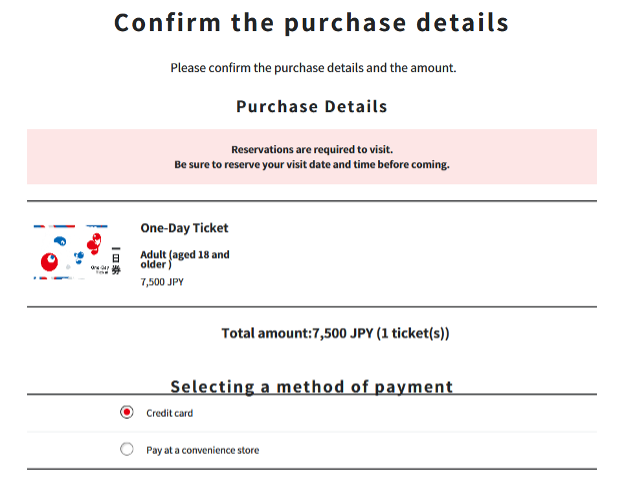
Task: Click the "Please confirm the purchase details" sentence
Action: coord(313,68)
